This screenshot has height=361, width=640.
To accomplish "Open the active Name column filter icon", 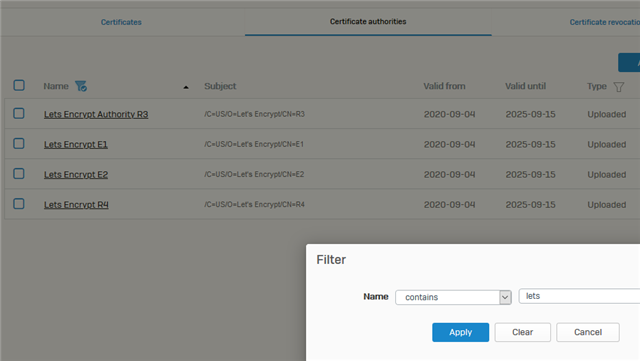I will coord(81,86).
